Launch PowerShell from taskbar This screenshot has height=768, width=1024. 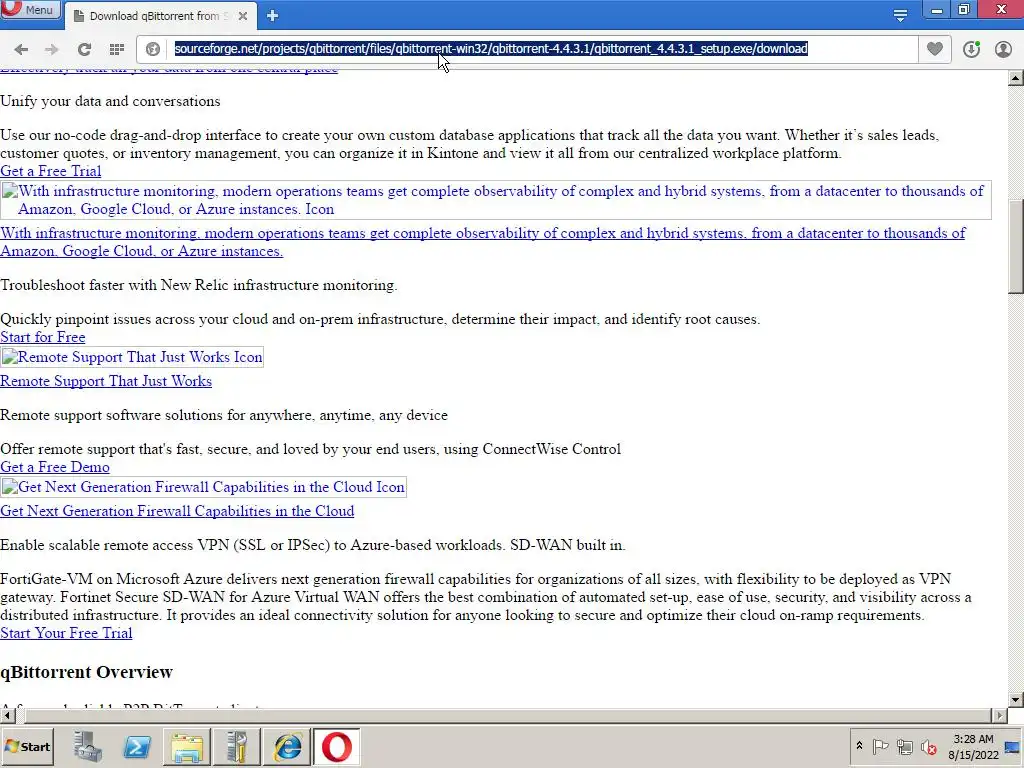pyautogui.click(x=137, y=746)
